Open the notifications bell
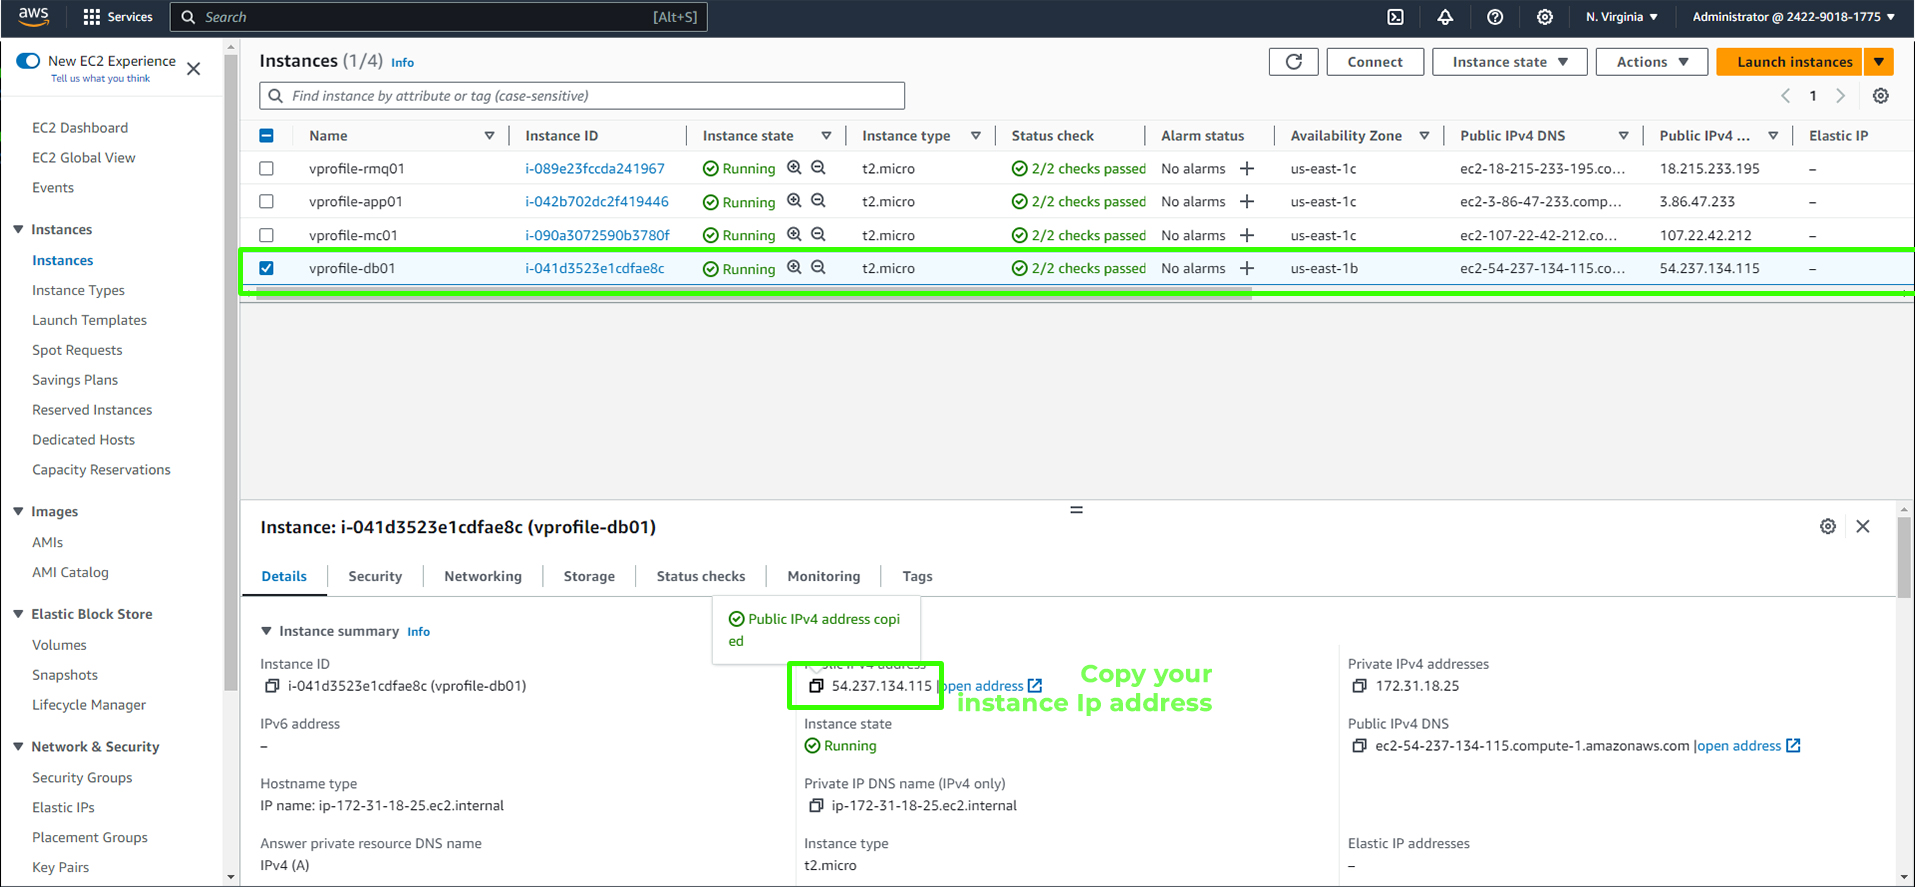The height and width of the screenshot is (887, 1915). coord(1445,17)
